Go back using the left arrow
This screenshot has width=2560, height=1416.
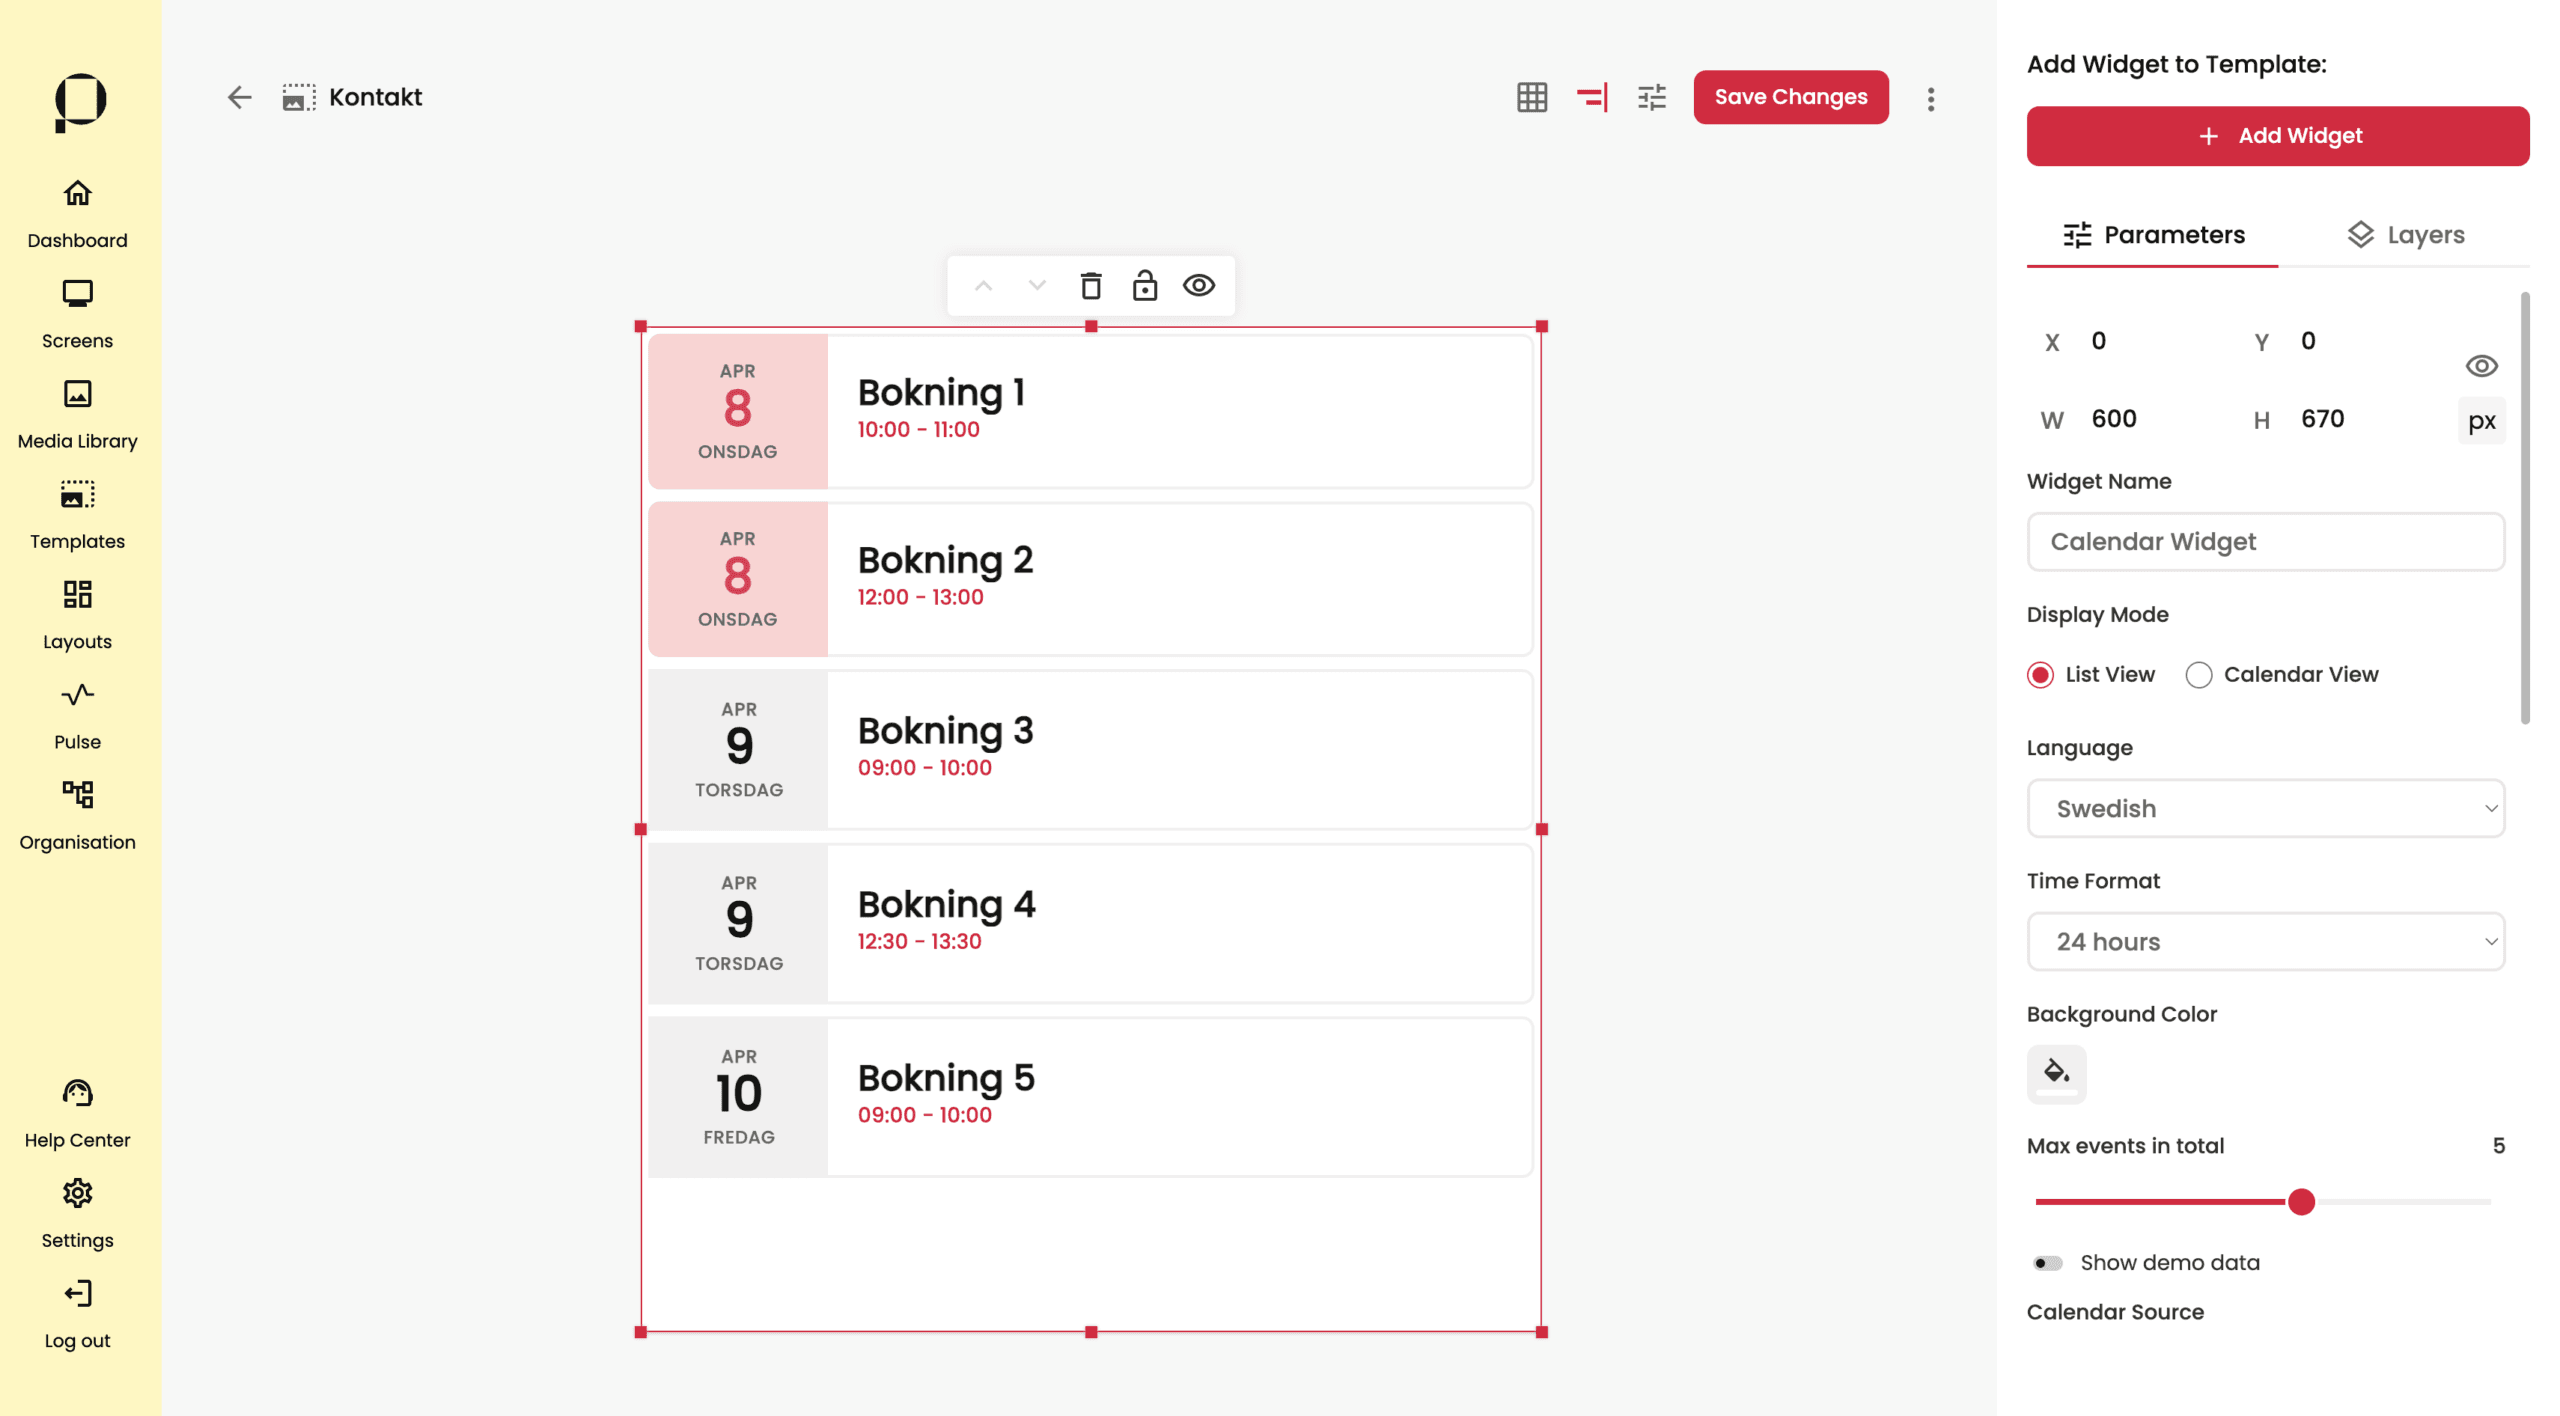(239, 97)
